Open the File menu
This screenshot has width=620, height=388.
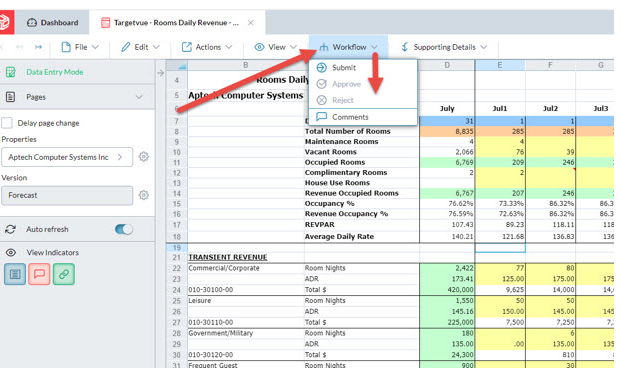coord(80,47)
